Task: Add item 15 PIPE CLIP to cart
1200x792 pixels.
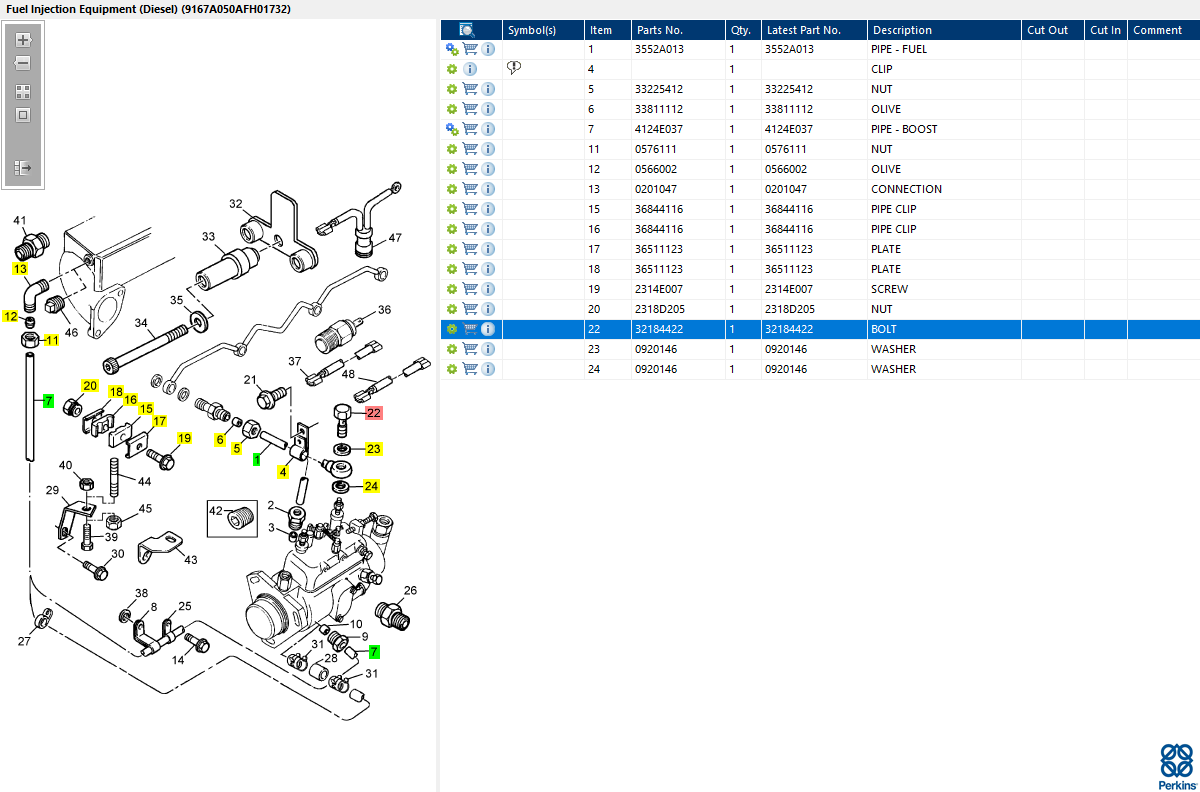Action: pos(470,209)
